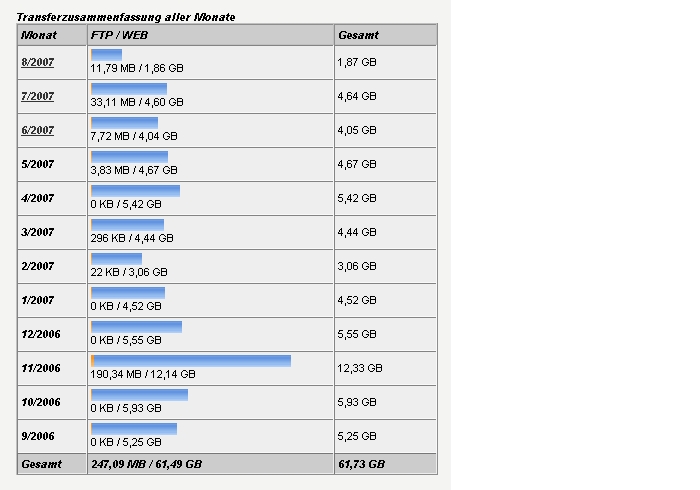Click the Transferzusammenfassung aller Monate title

[x=126, y=17]
